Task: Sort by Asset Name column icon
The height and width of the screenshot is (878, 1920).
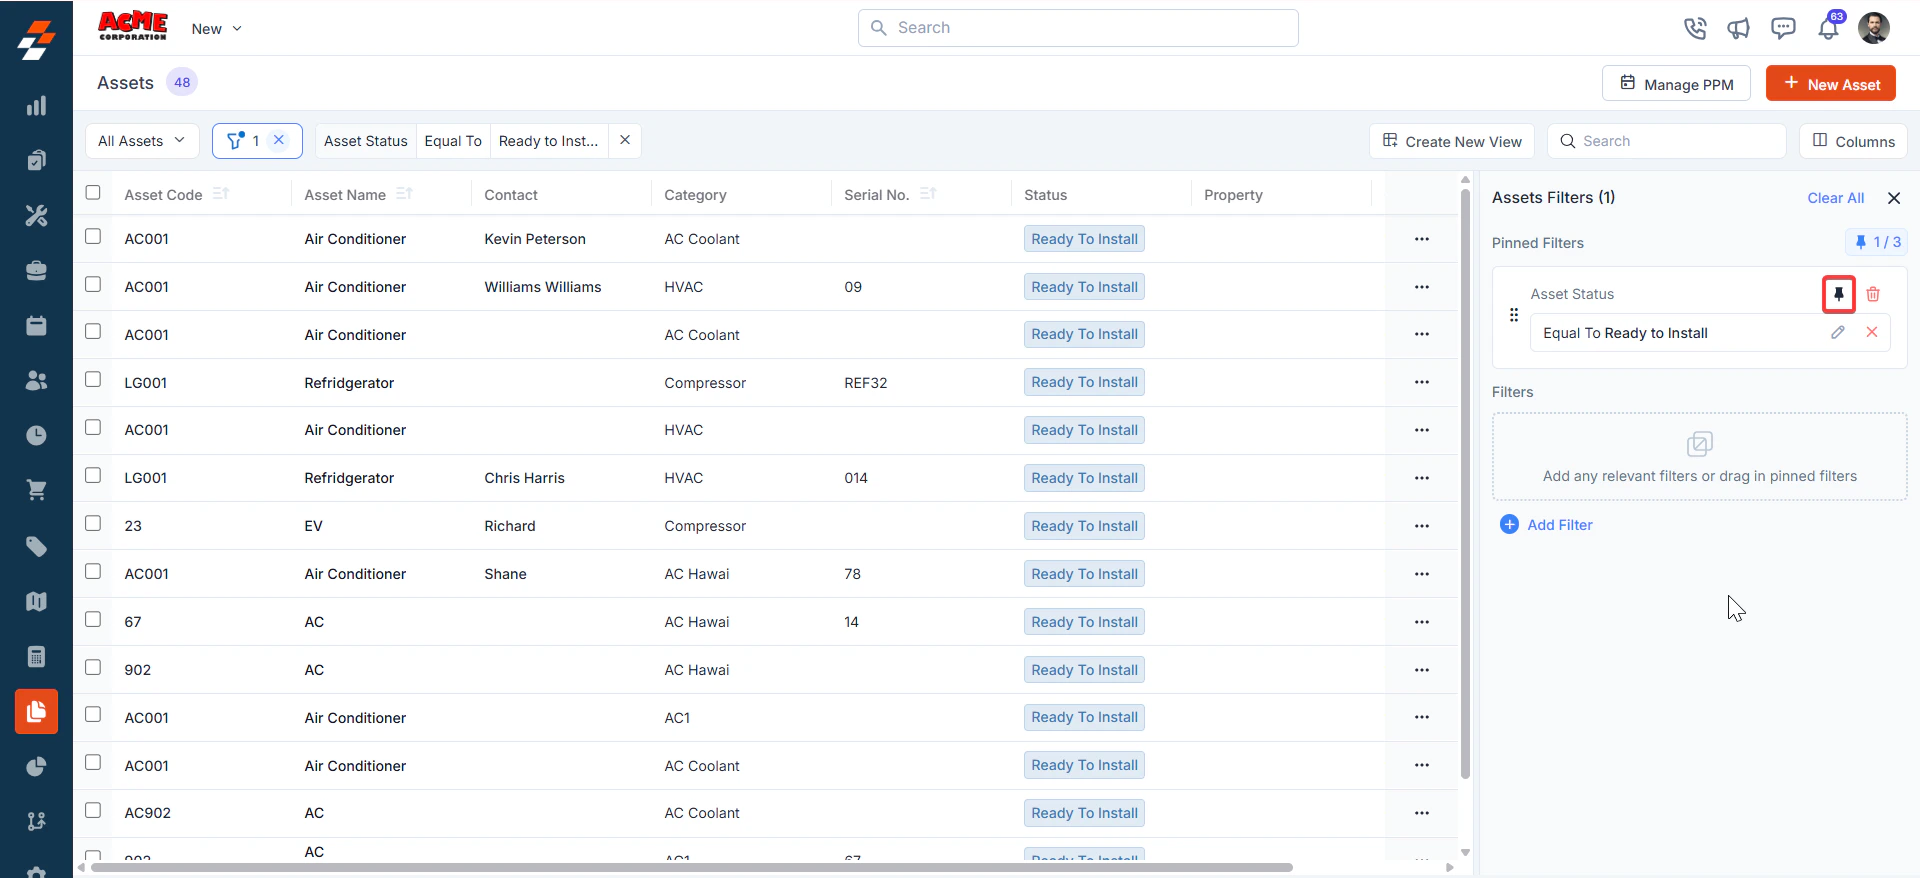Action: (x=404, y=194)
